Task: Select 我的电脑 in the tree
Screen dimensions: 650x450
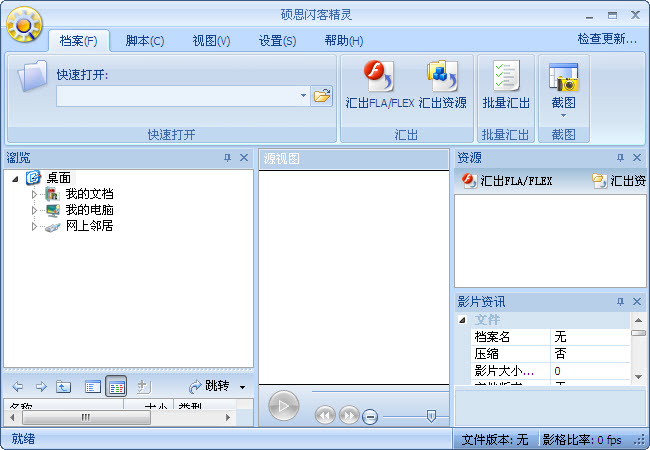Action: pyautogui.click(x=89, y=210)
